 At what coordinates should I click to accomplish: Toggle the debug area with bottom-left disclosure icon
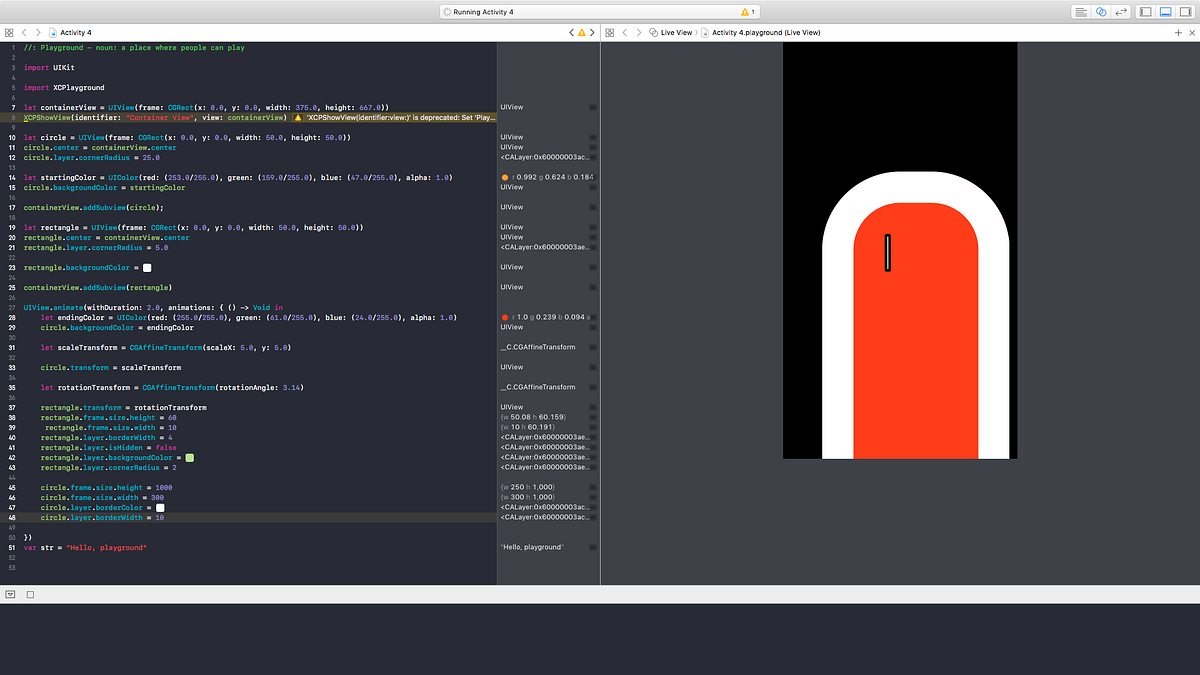point(9,594)
